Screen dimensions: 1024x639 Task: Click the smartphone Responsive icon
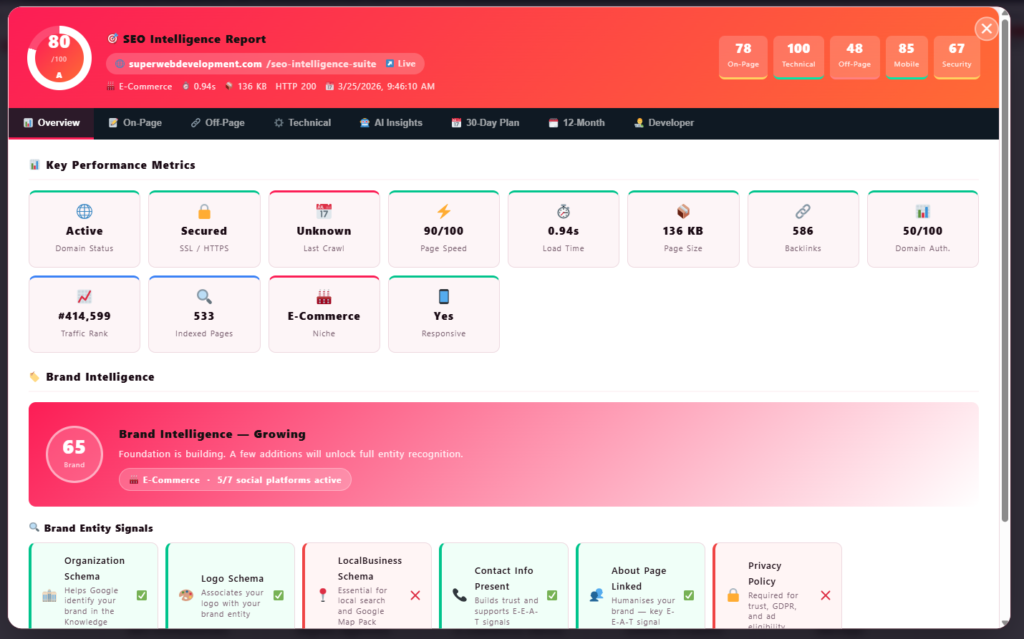coord(444,296)
